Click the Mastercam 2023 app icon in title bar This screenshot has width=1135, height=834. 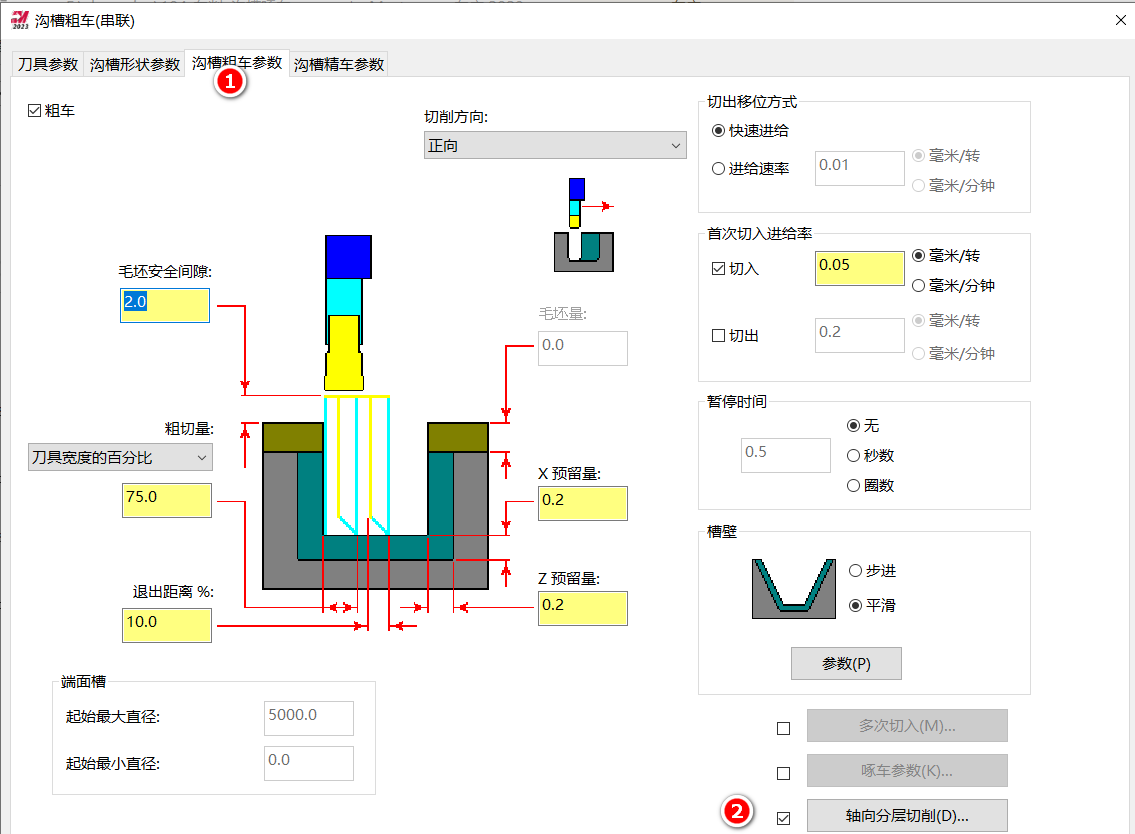coord(20,20)
